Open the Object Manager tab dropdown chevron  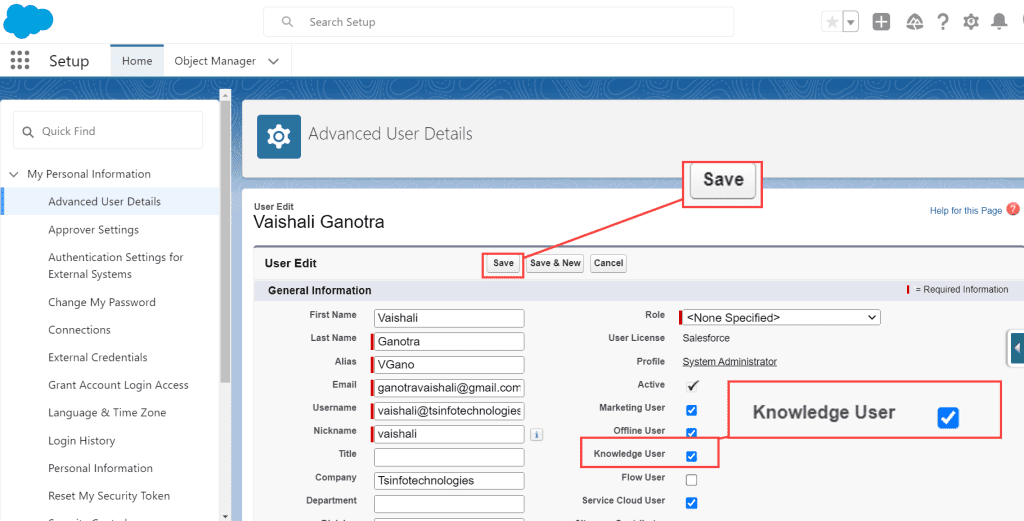(274, 61)
